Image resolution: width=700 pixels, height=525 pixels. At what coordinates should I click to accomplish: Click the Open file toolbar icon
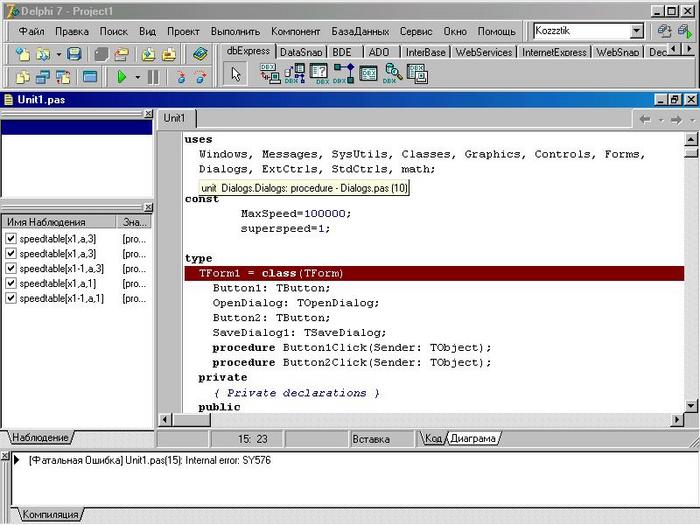43,54
